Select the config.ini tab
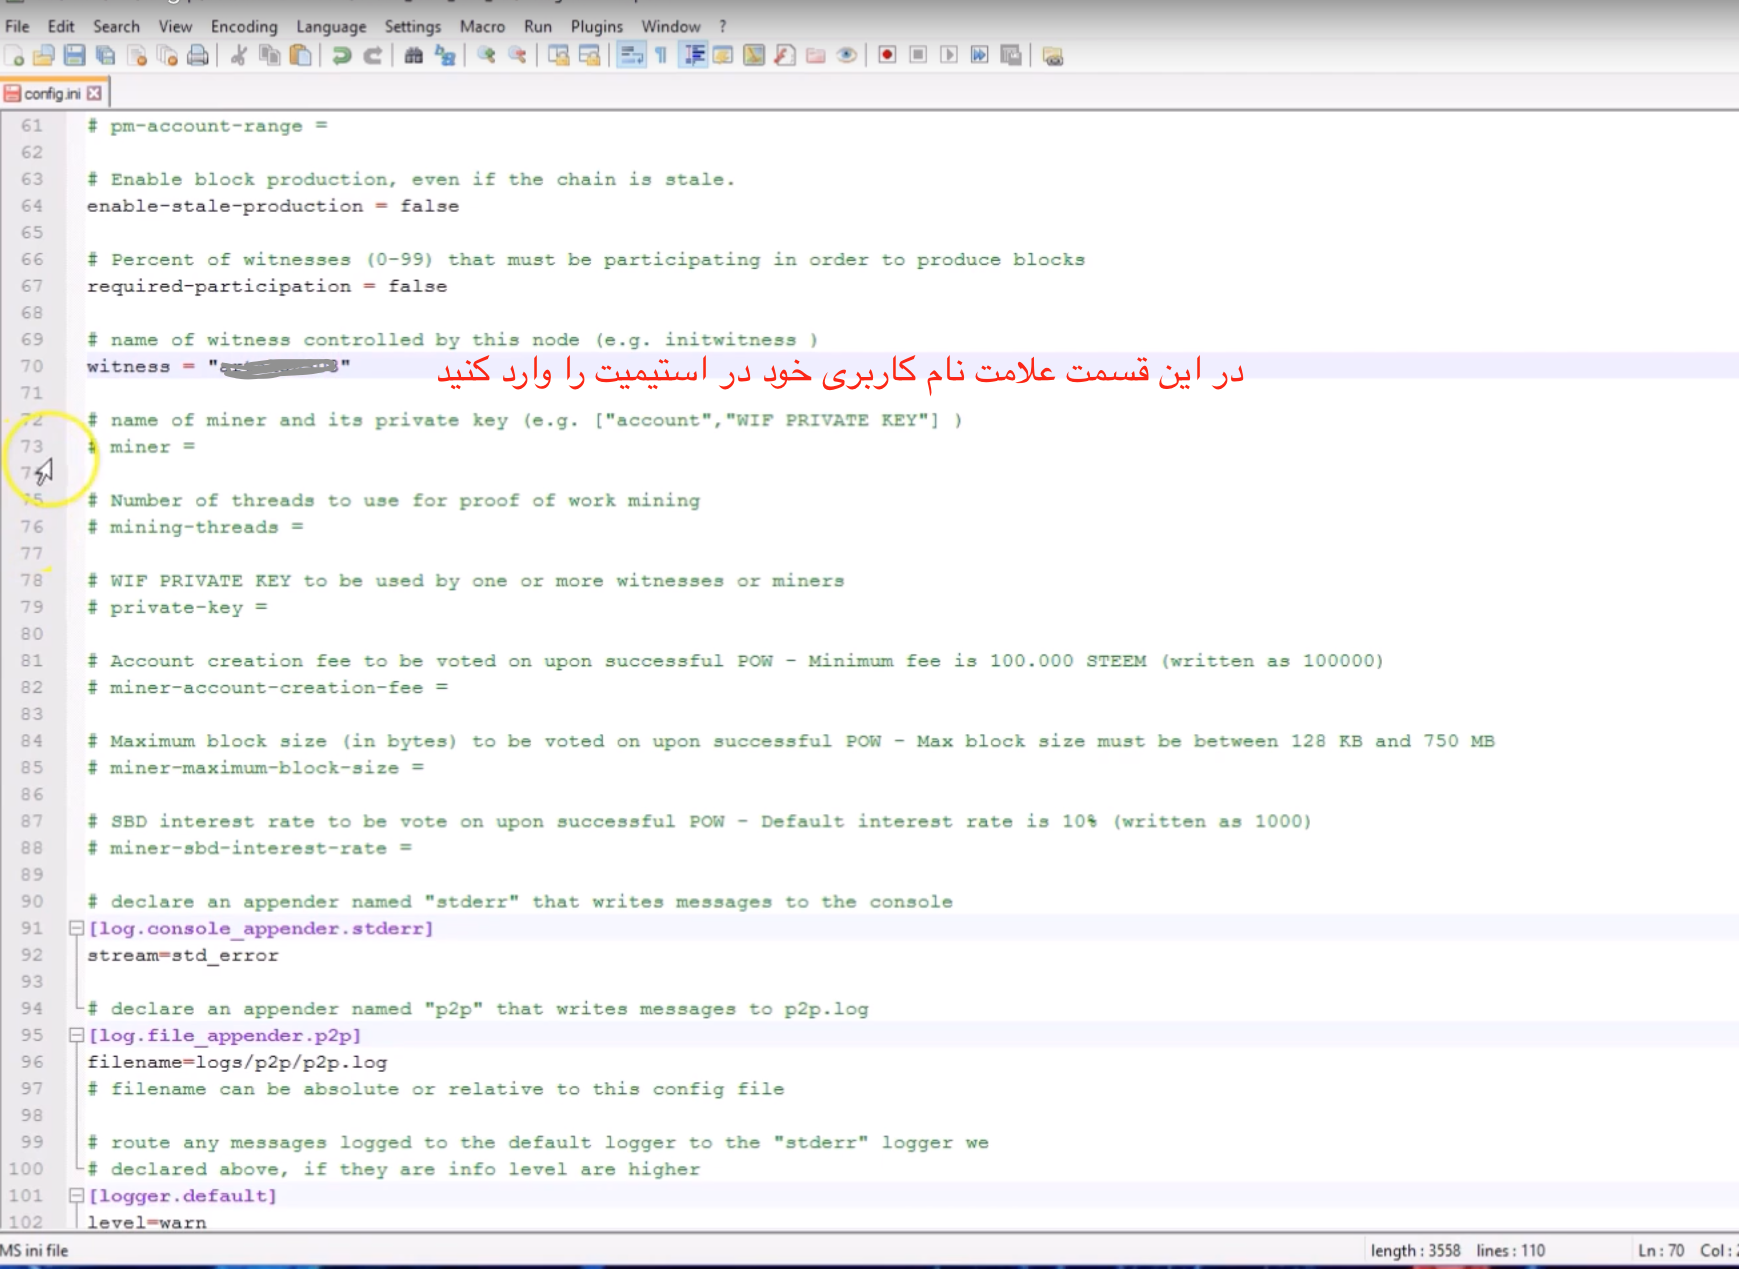Viewport: 1739px width, 1269px height. click(52, 93)
